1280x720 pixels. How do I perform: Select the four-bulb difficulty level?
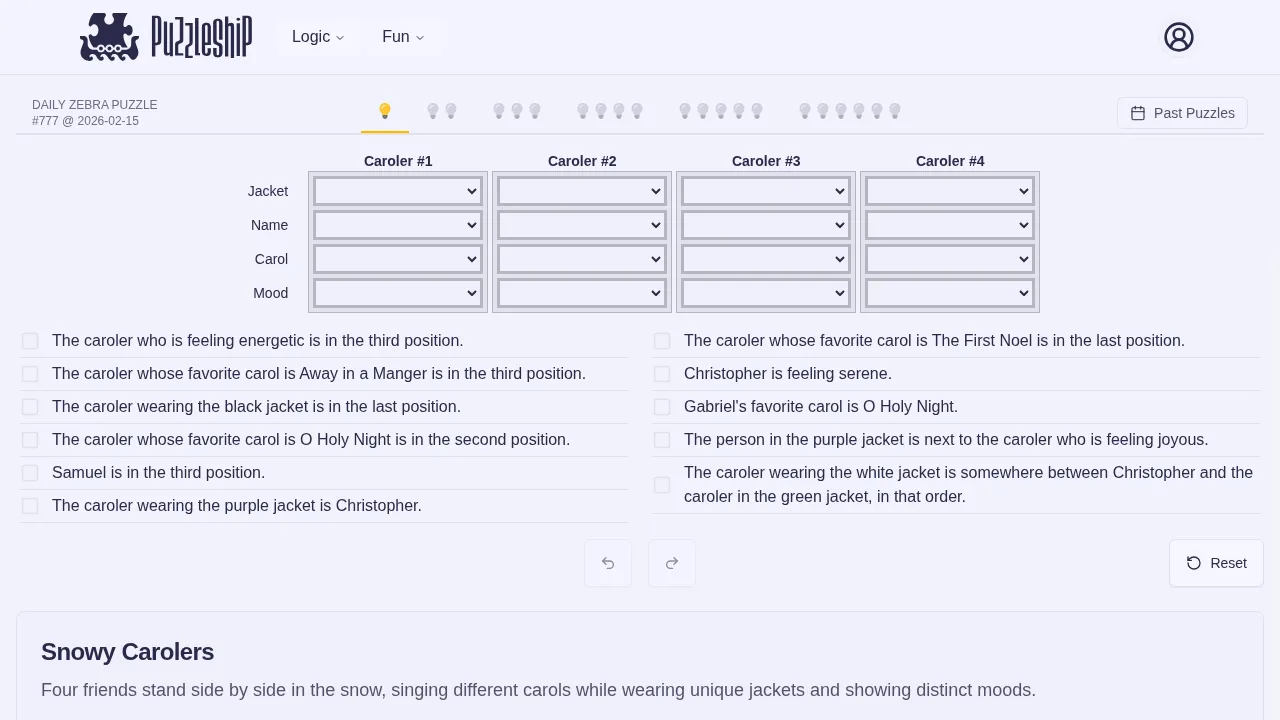click(610, 111)
